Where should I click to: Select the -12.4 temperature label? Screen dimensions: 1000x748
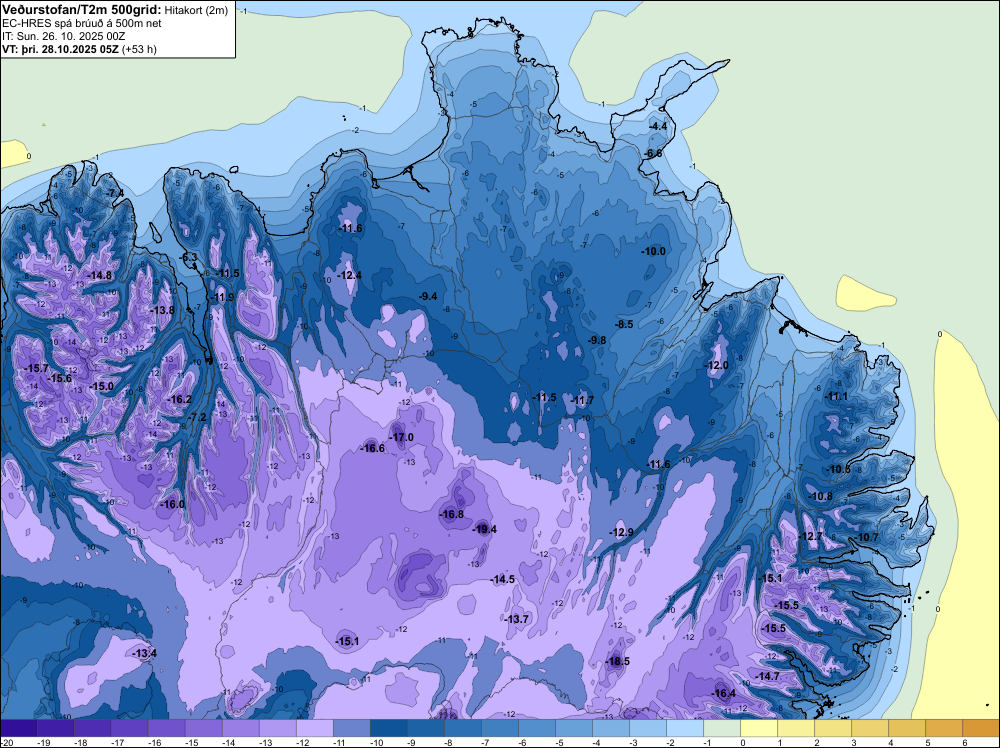click(349, 275)
